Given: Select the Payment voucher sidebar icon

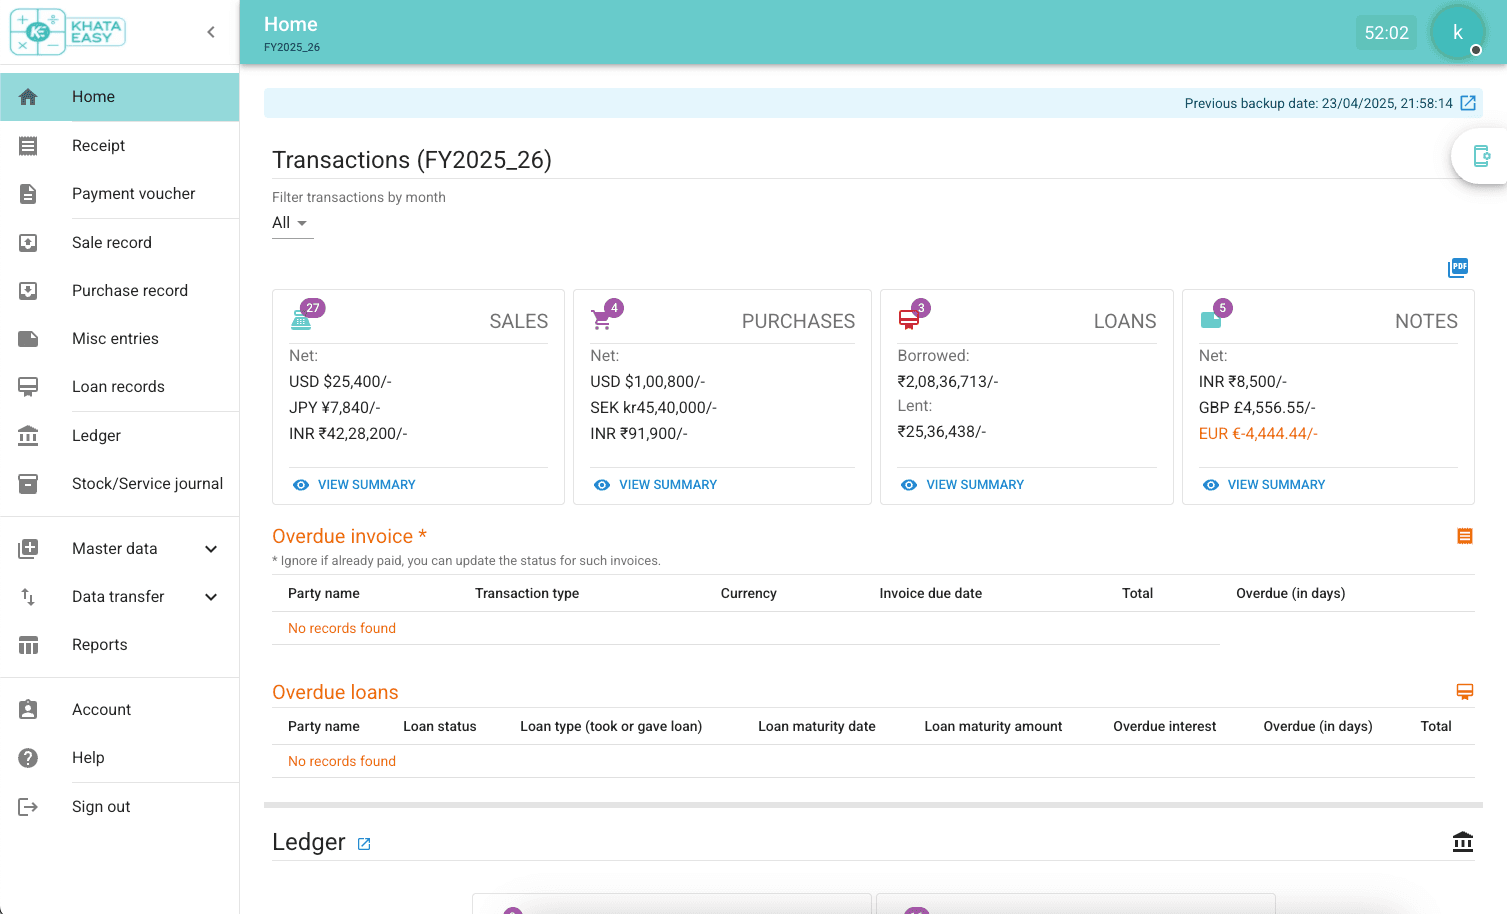Looking at the screenshot, I should click(27, 193).
